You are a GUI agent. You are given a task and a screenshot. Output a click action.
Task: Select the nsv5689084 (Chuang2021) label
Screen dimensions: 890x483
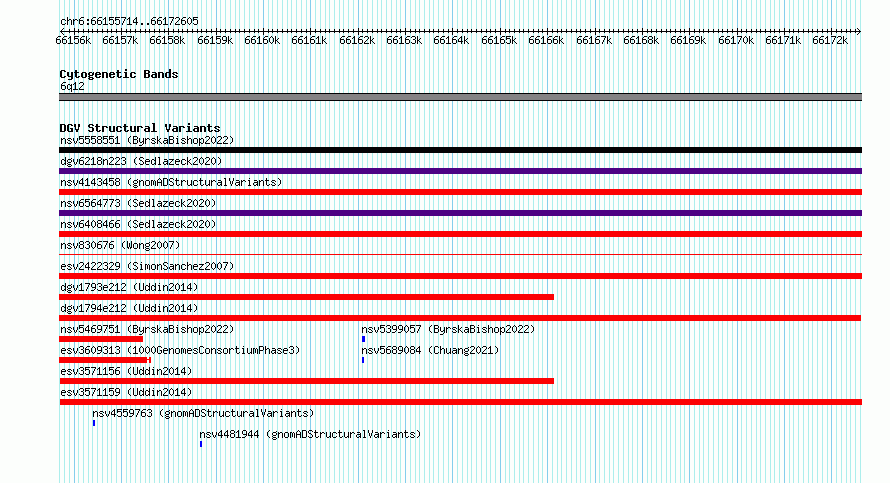point(430,350)
